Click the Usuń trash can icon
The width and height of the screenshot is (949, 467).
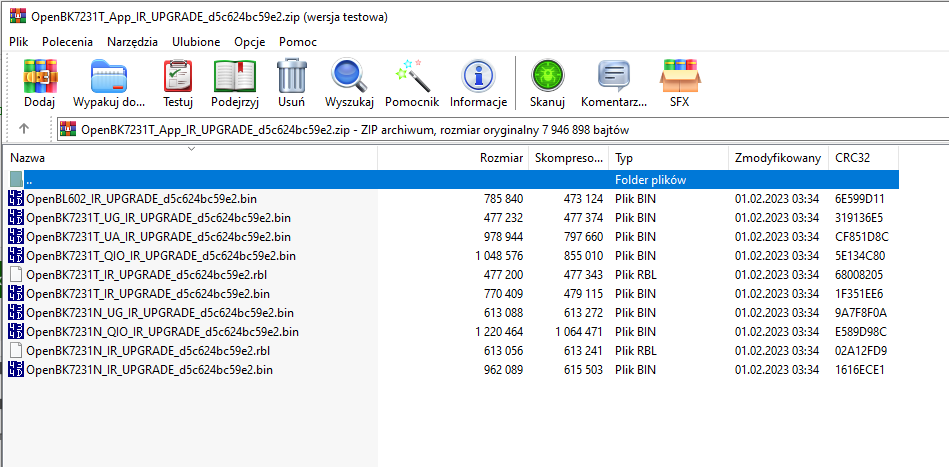click(x=292, y=76)
